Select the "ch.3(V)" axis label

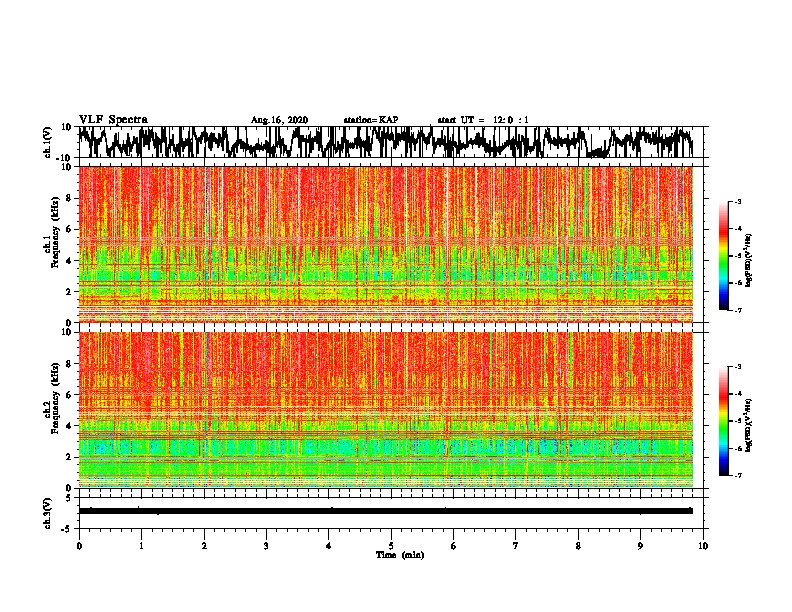(x=48, y=513)
